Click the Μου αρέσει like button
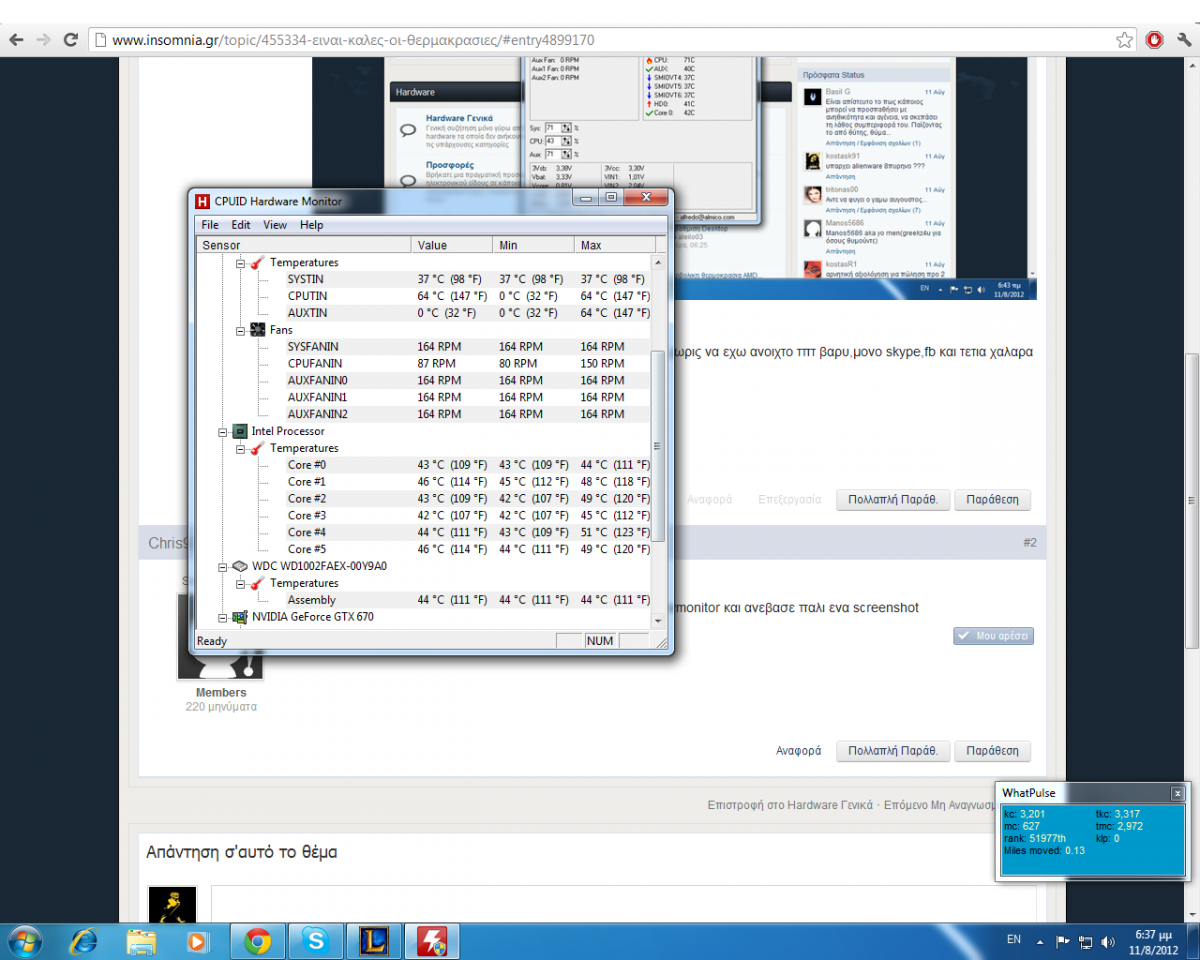Image resolution: width=1200 pixels, height=960 pixels. click(x=993, y=636)
